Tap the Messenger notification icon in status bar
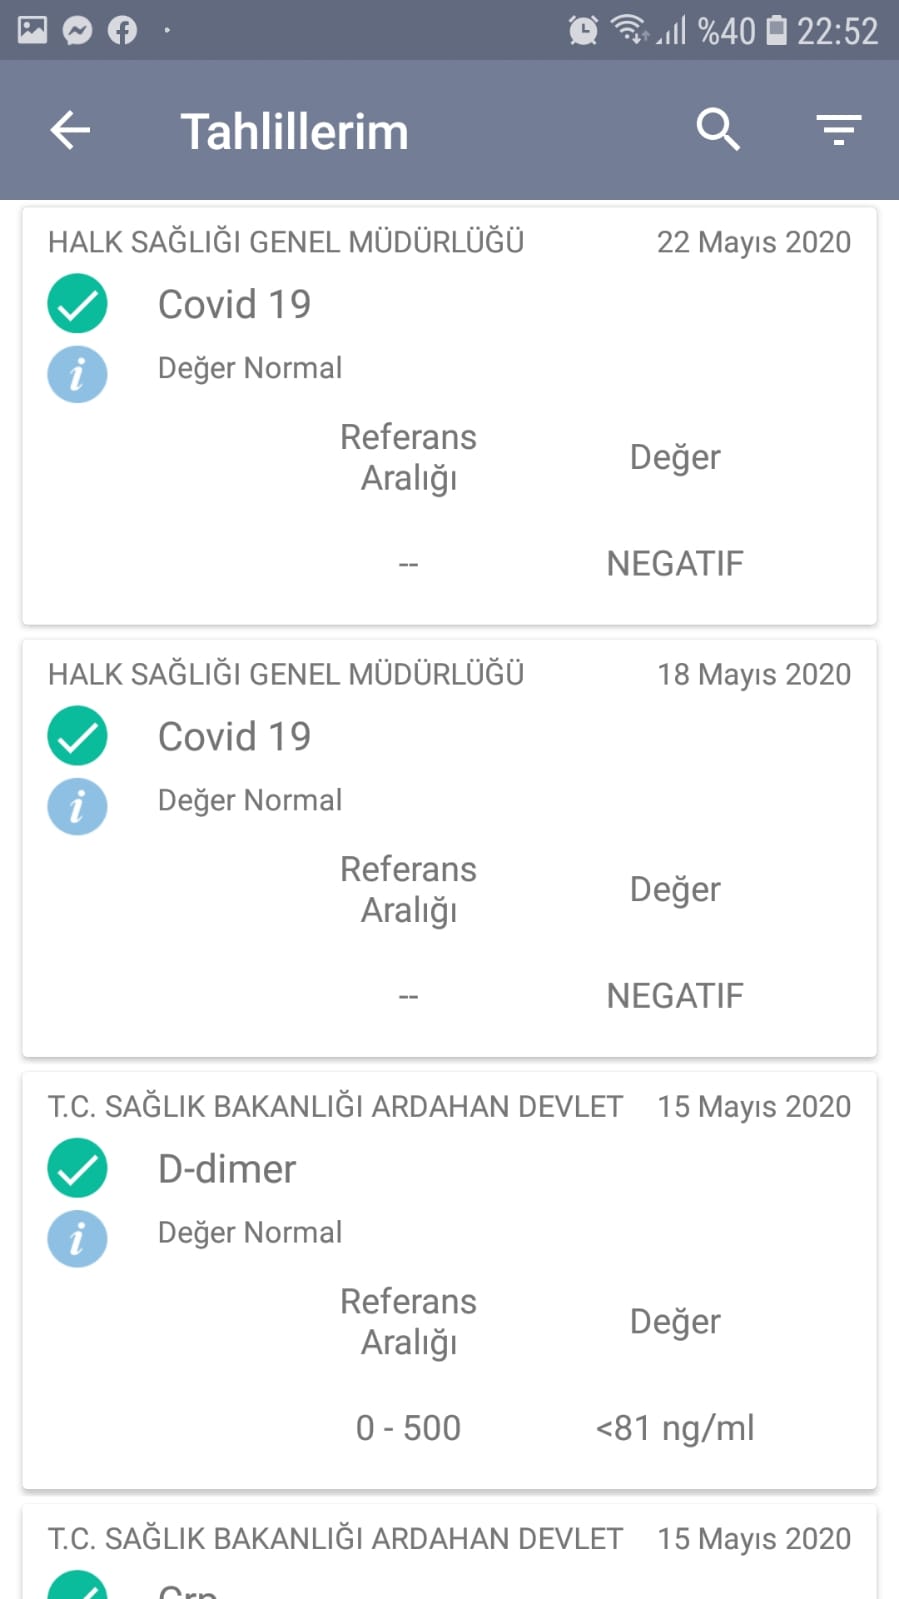The image size is (899, 1599). tap(77, 31)
